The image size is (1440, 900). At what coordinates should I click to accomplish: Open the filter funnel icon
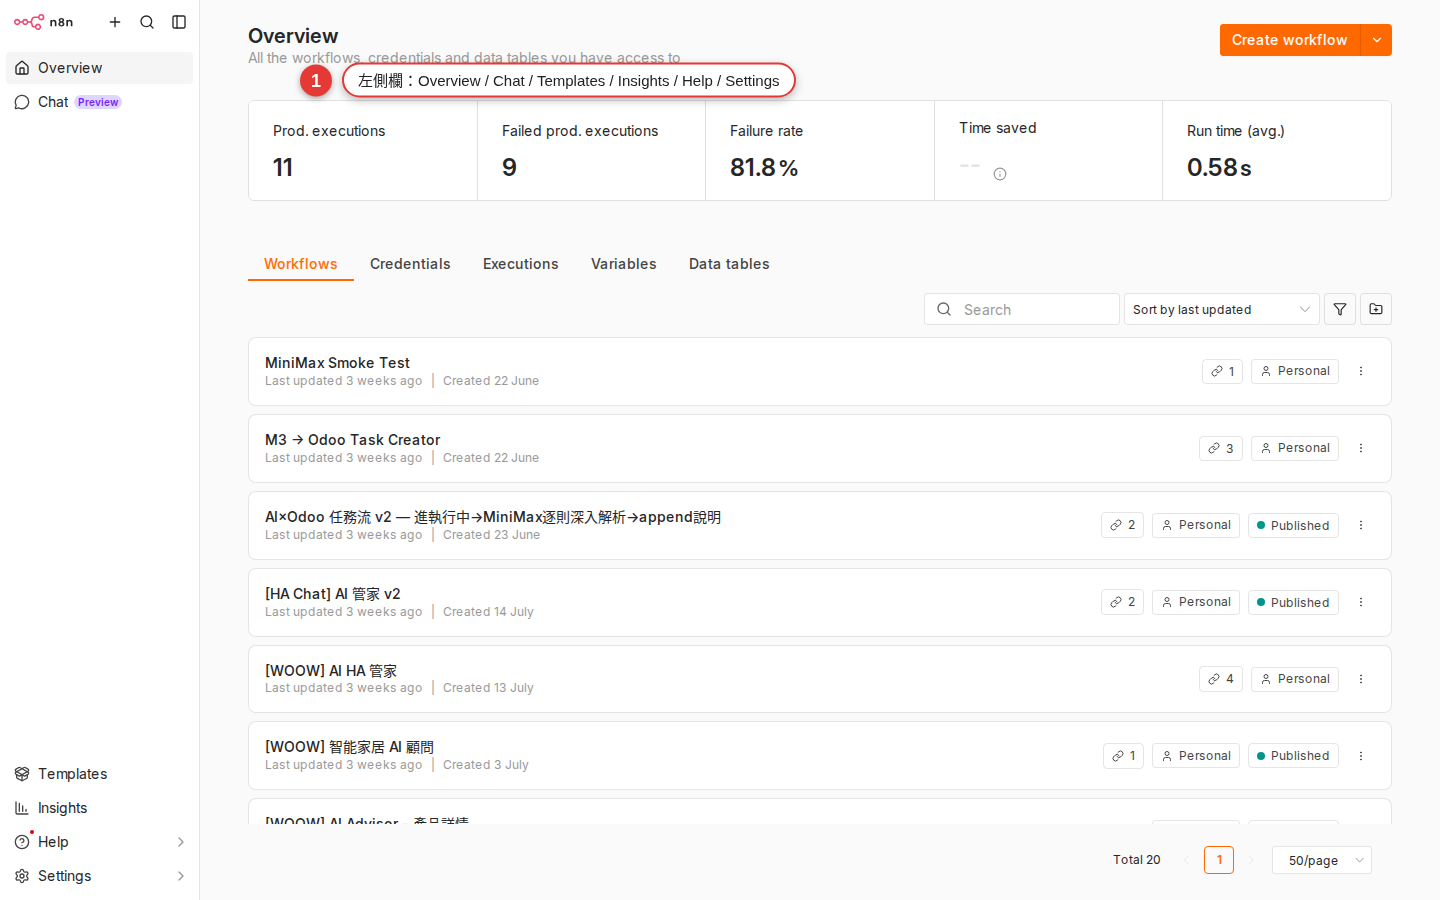[1340, 309]
